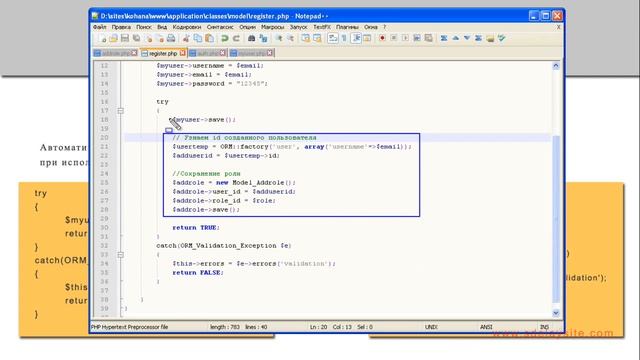Open the Опции menu

click(x=247, y=27)
